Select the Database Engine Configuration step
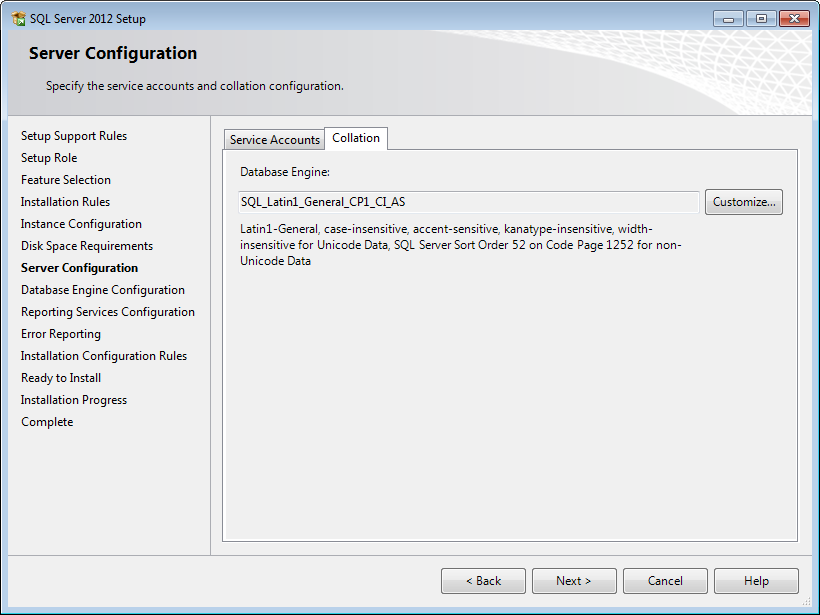Screen dimensions: 820x615 click(103, 290)
